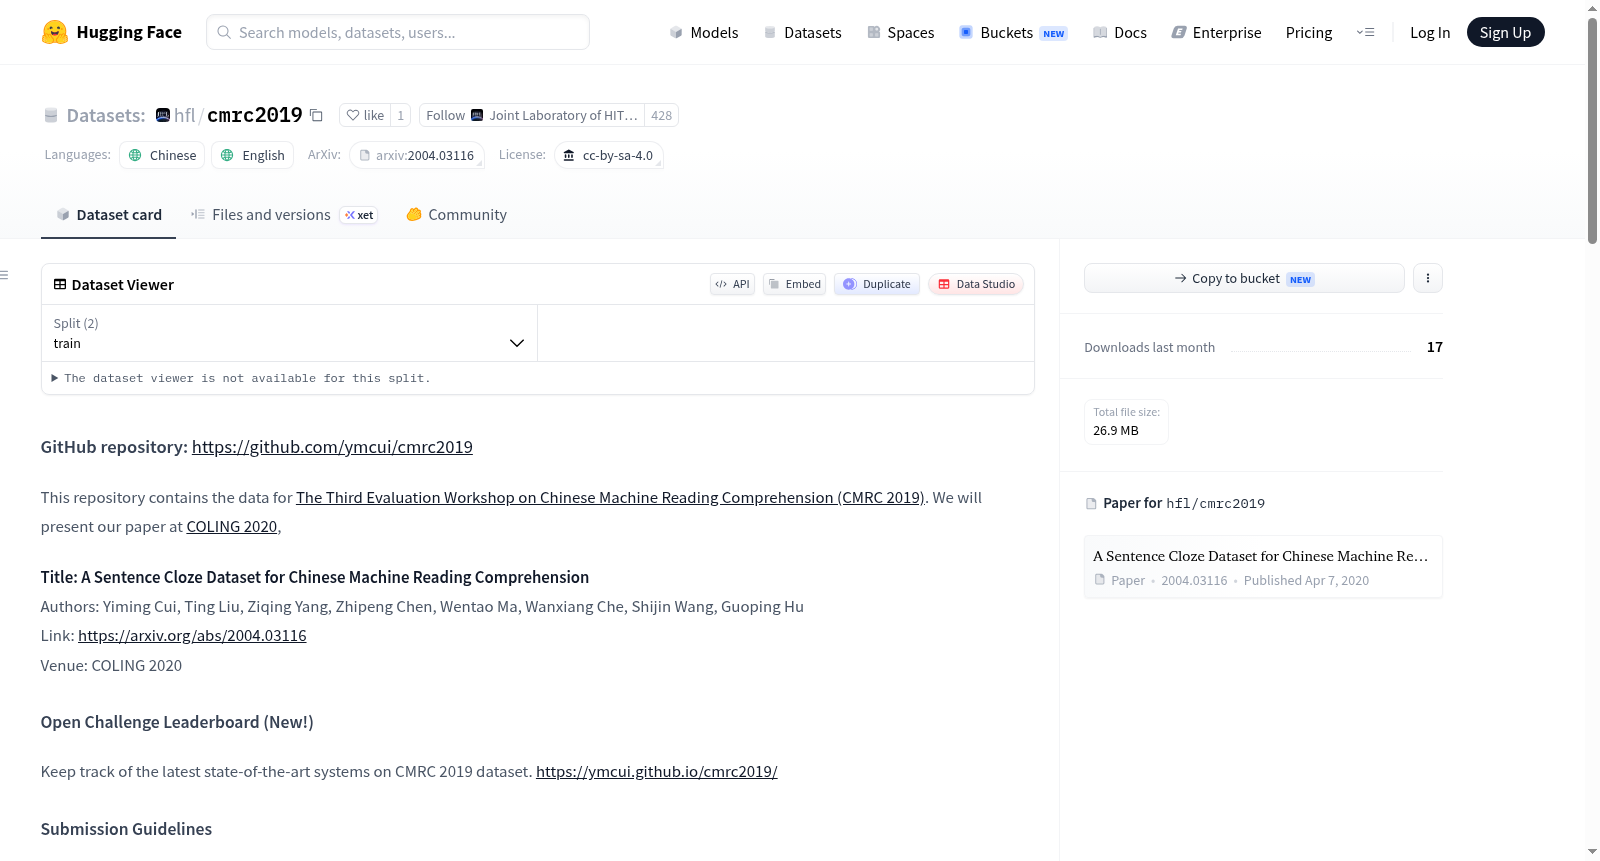Open the GitHub ymcui/cmrc2019 repository link
The height and width of the screenshot is (861, 1600).
pyautogui.click(x=332, y=447)
